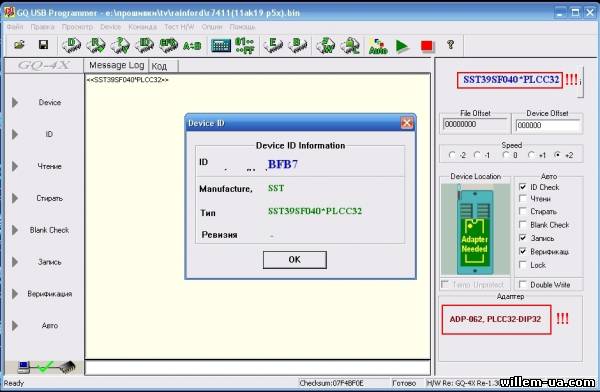This screenshot has height=392, width=600.
Task: Open the hex buffer editor icon
Action: pos(221,46)
